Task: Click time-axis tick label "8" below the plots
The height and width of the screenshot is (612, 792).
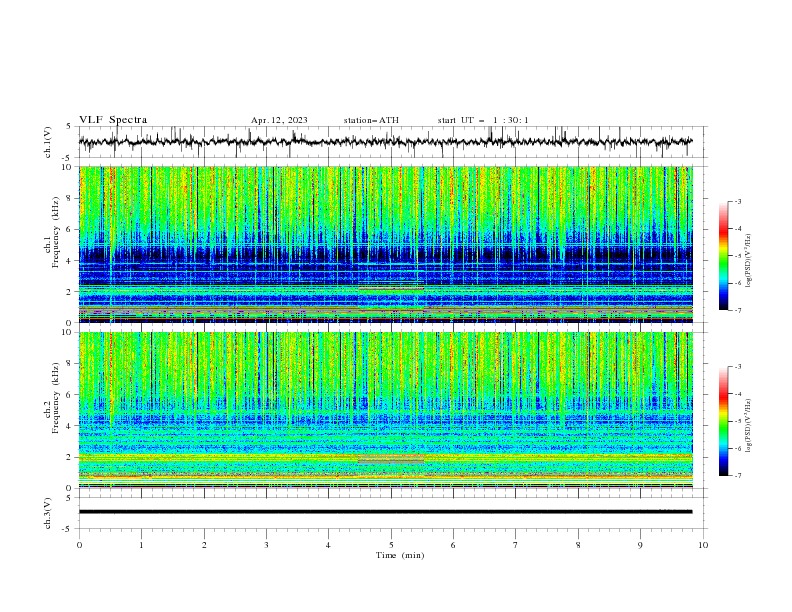Action: [578, 545]
